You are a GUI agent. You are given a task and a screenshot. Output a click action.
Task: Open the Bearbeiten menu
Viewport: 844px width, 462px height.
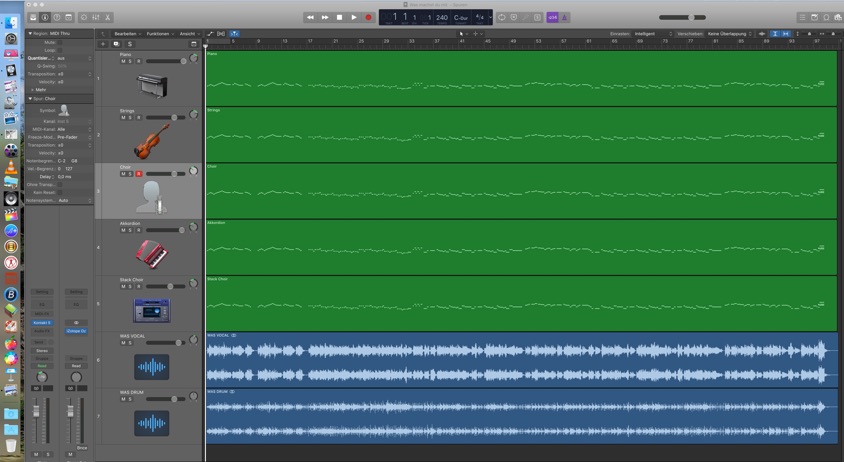127,33
